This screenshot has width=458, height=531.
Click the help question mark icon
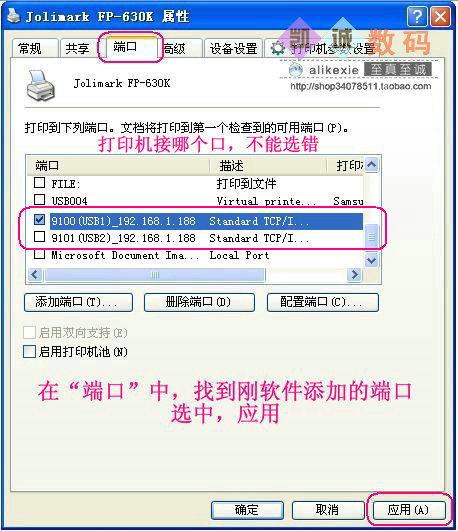click(417, 16)
